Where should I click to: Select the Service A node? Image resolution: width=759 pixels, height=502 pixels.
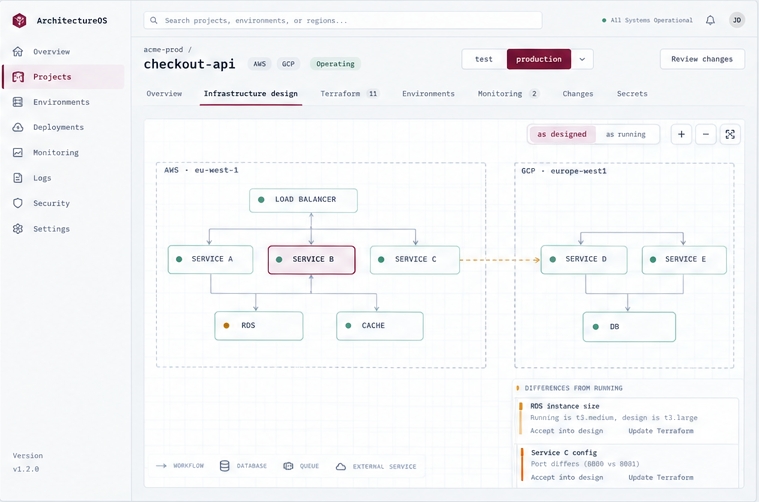point(211,259)
